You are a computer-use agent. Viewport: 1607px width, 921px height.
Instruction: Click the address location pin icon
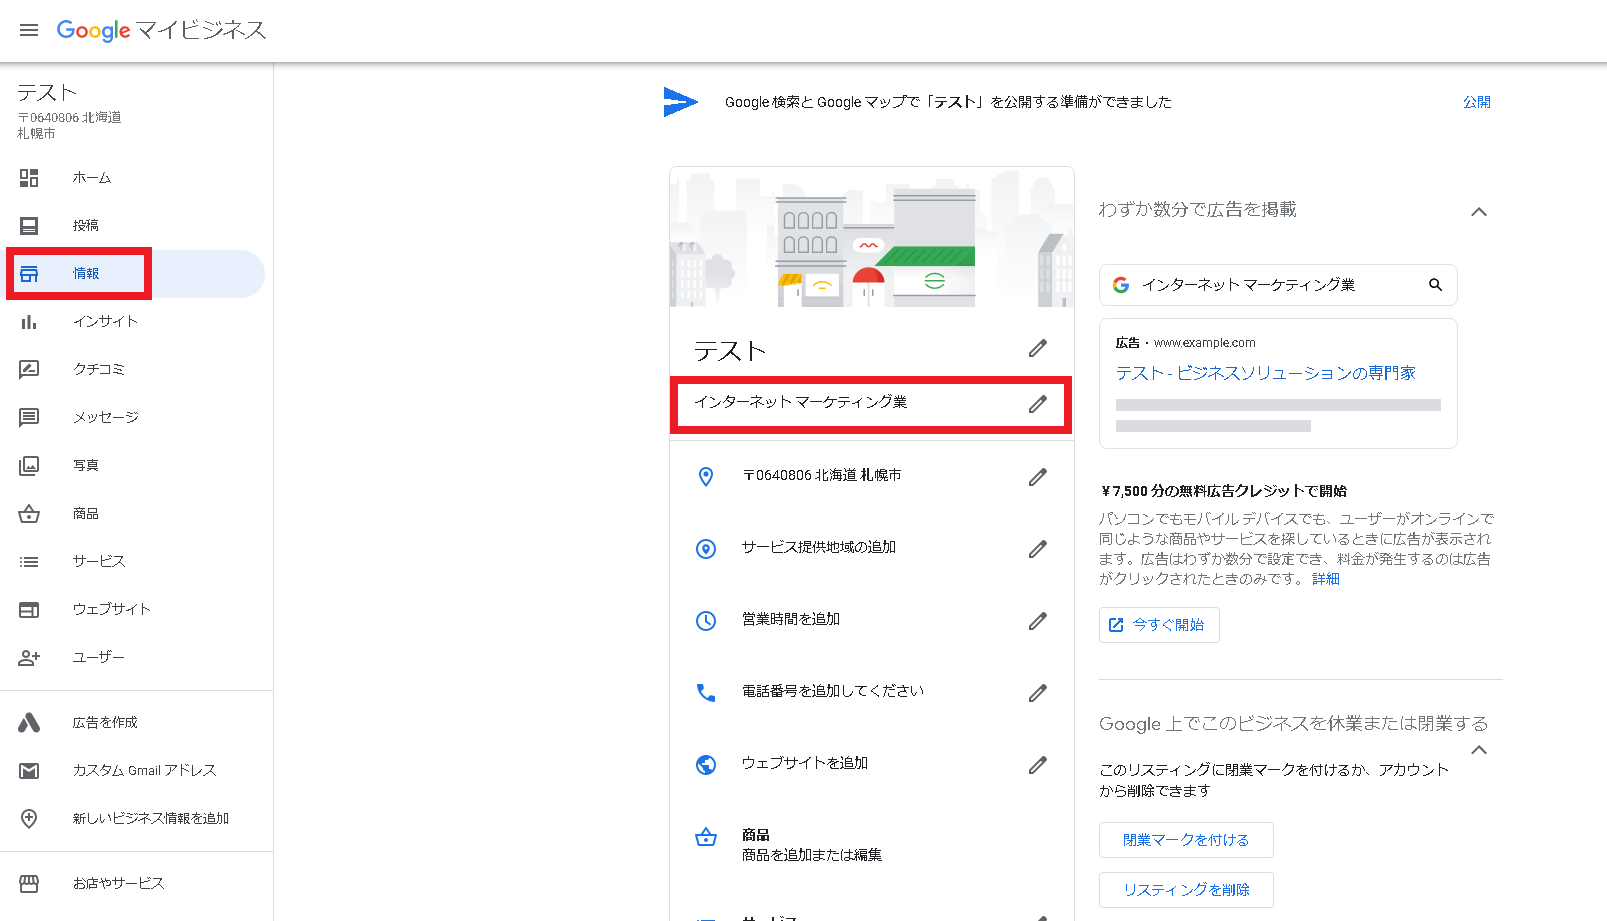[x=706, y=477]
